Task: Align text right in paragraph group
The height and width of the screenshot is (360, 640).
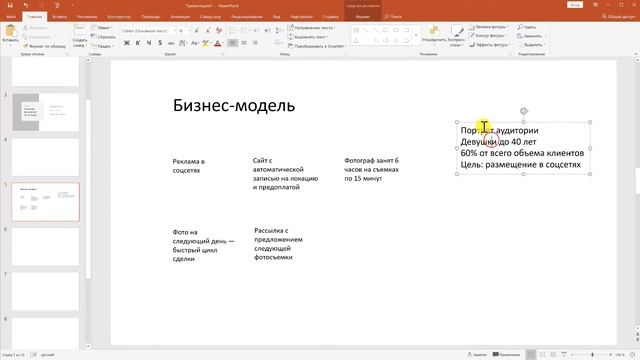Action: 255,43
